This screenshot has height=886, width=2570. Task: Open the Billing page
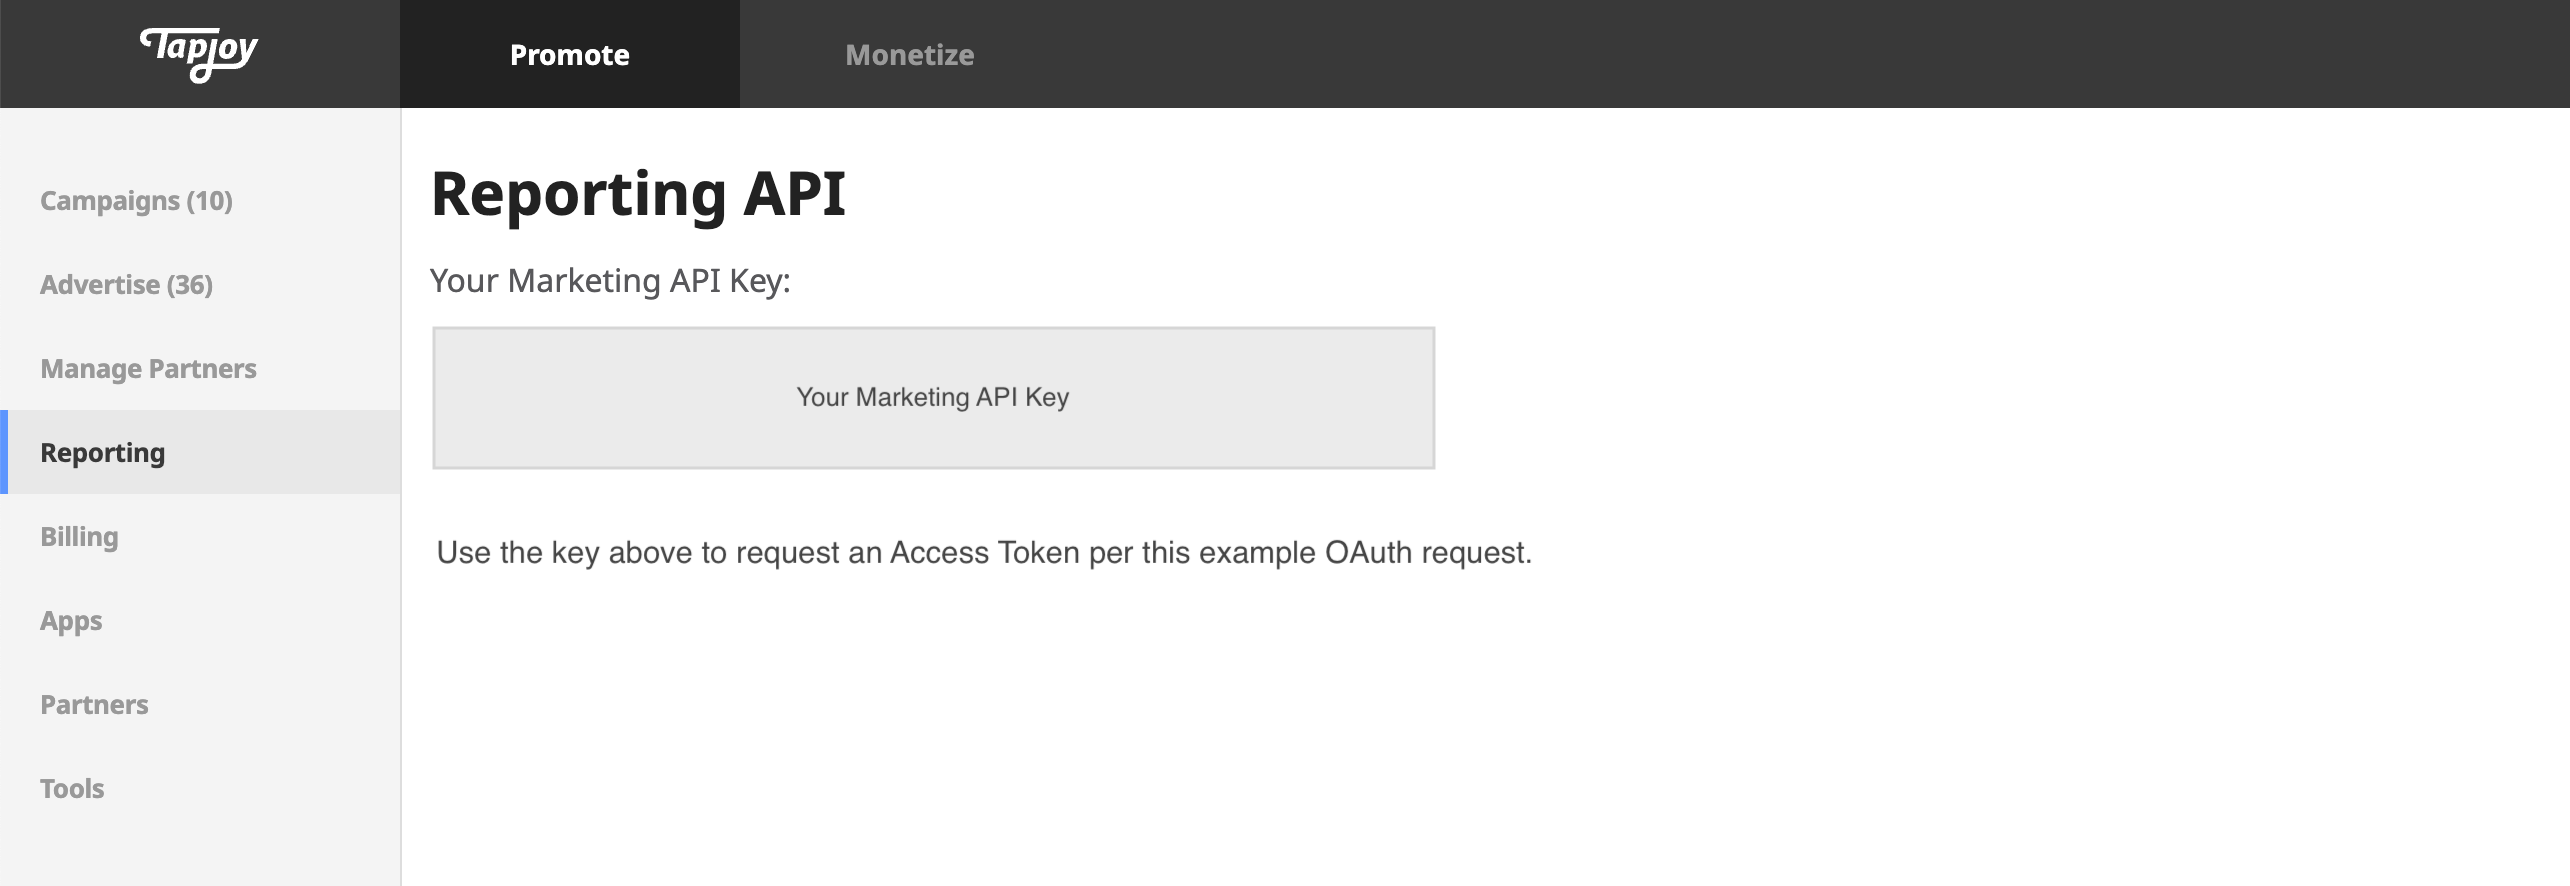[79, 537]
